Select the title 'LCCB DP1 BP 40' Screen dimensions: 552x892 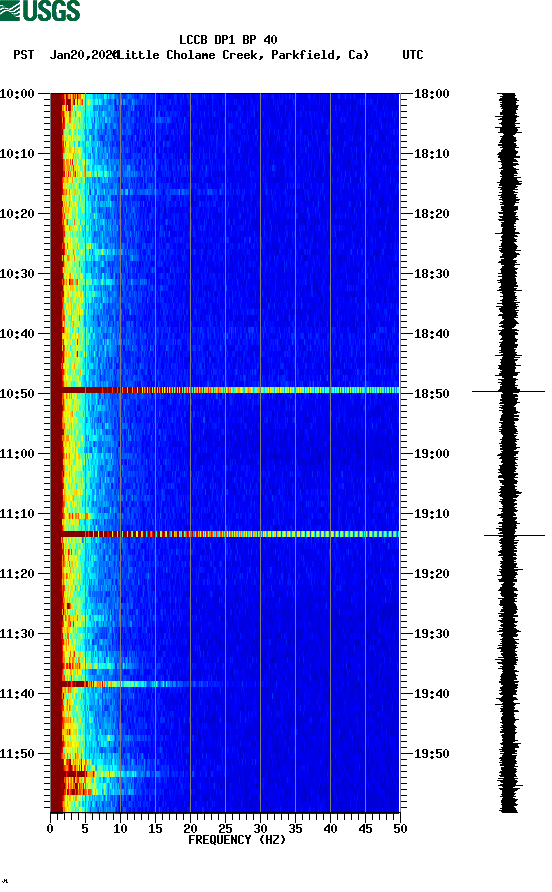click(x=228, y=40)
